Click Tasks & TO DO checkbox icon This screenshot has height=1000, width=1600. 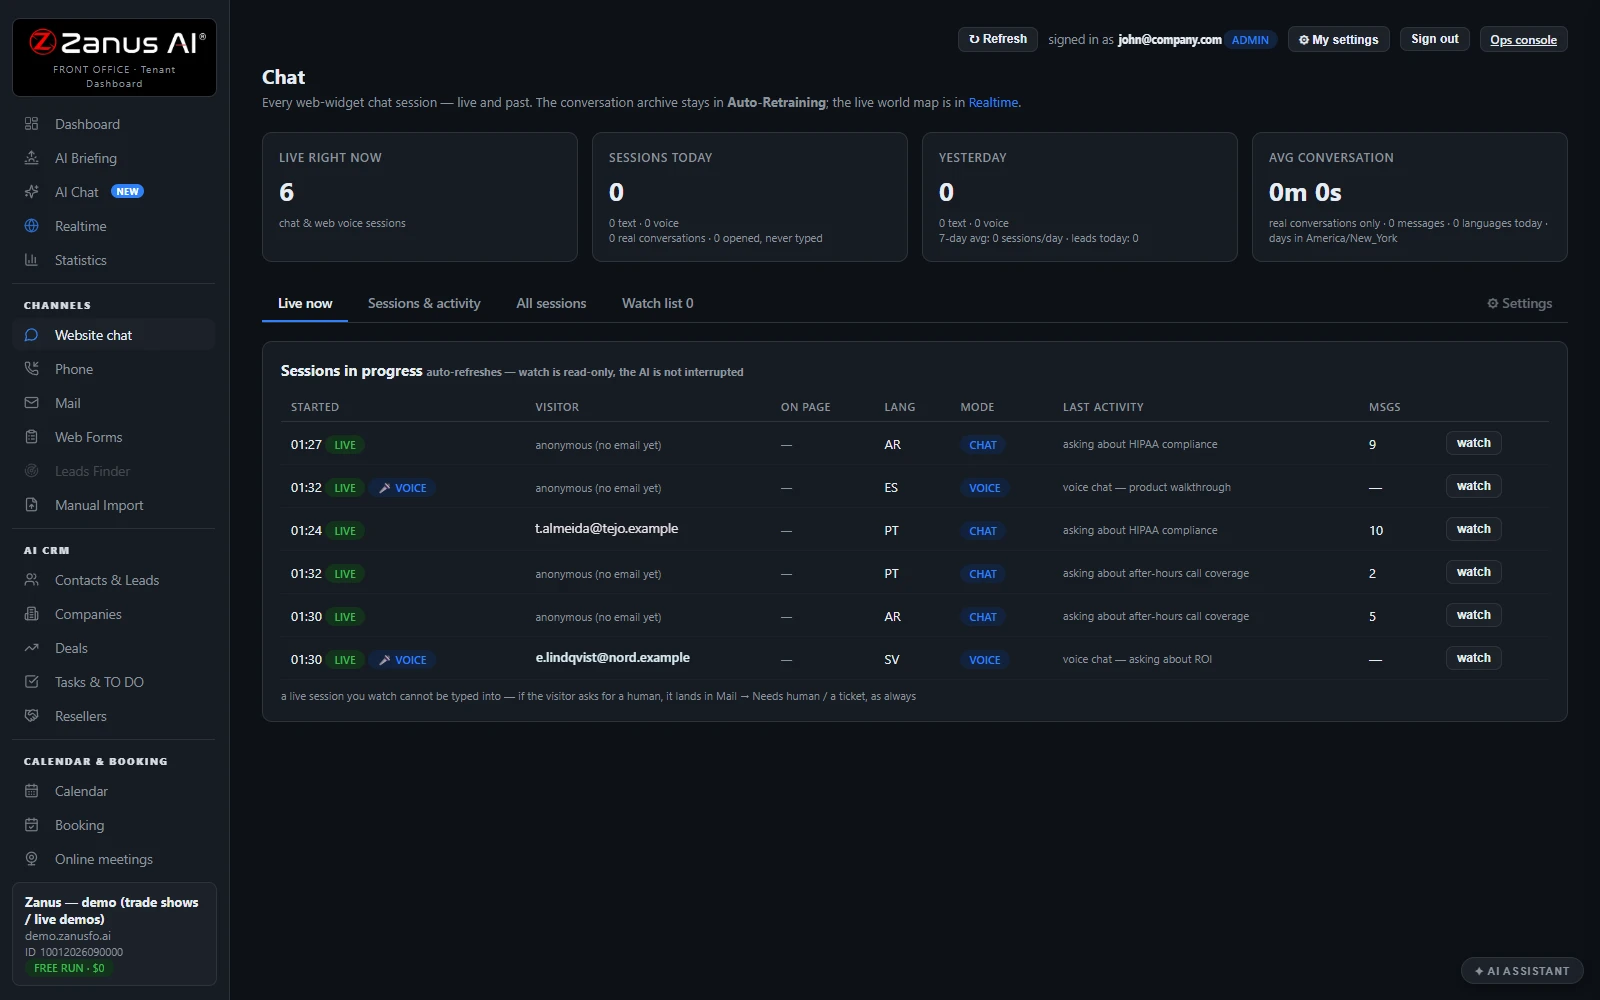pyautogui.click(x=31, y=682)
